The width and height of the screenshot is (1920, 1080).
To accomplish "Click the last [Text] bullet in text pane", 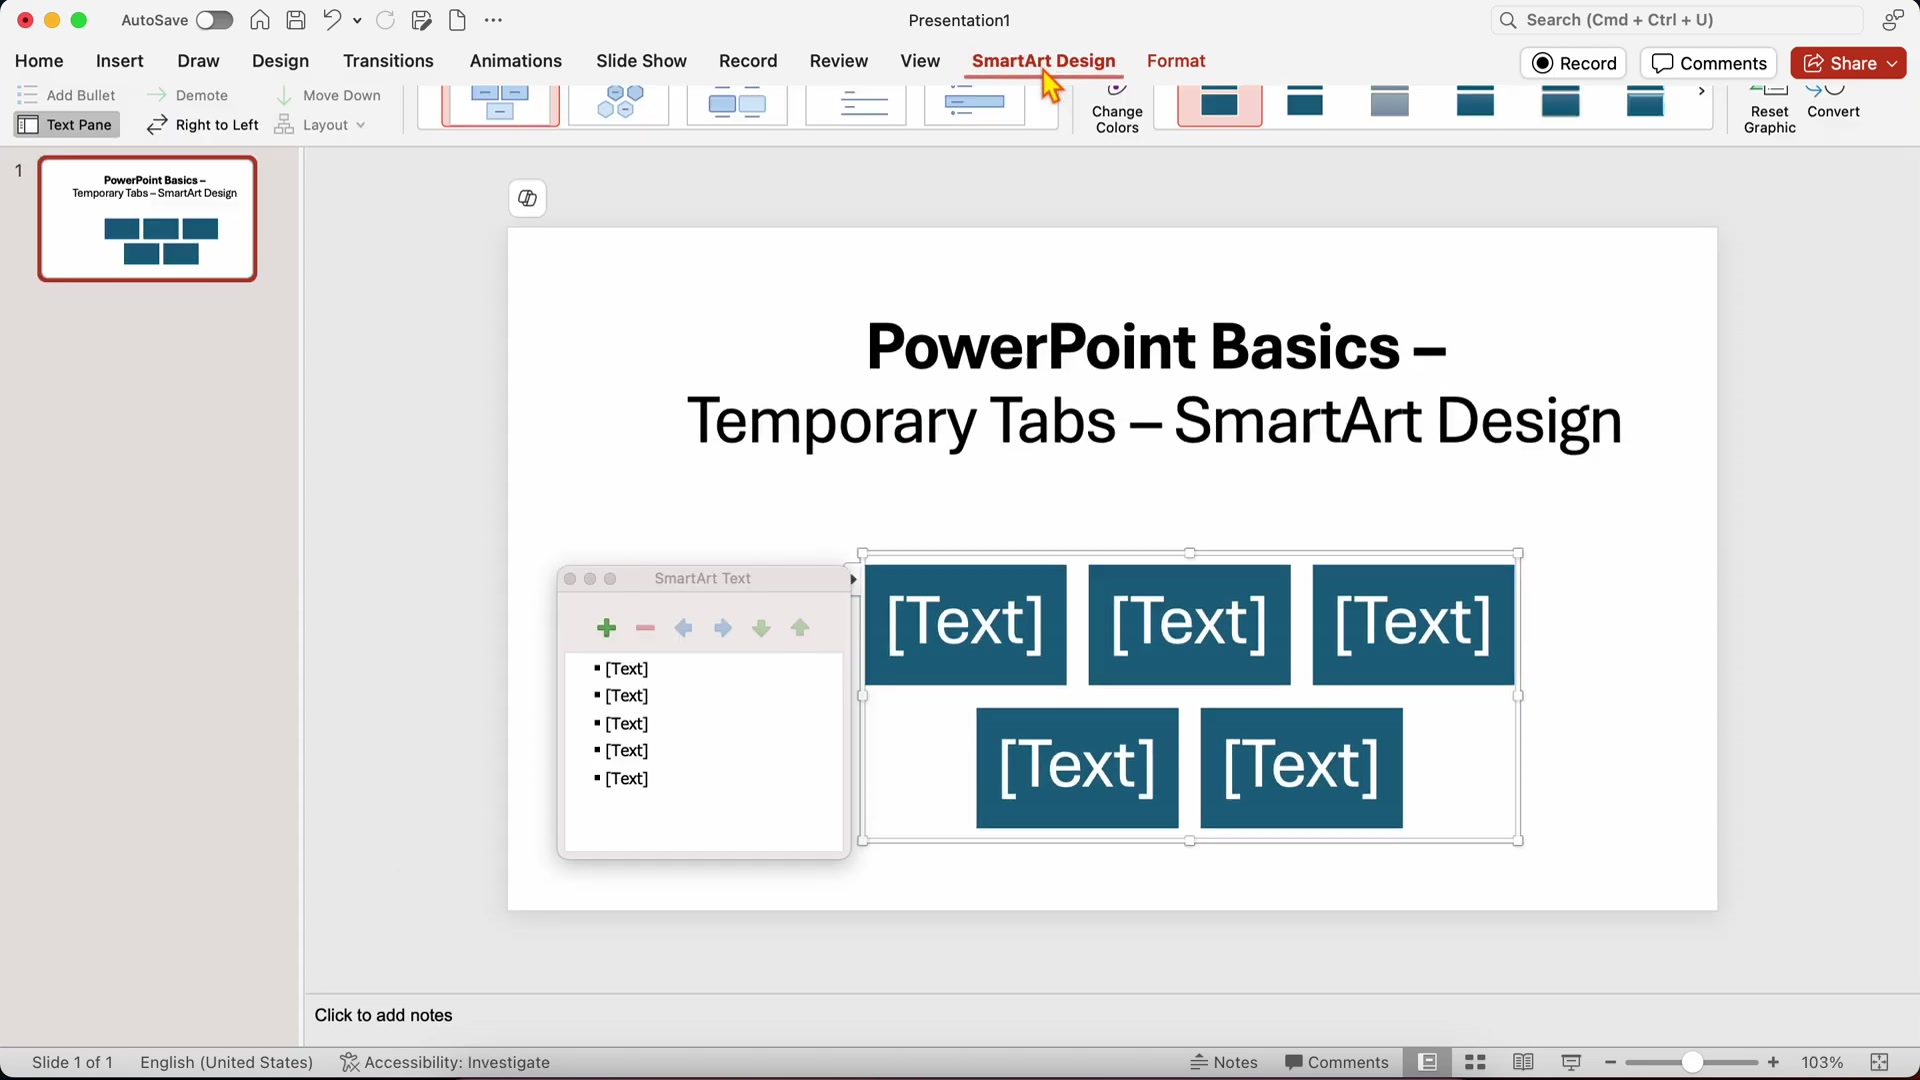I will [627, 779].
